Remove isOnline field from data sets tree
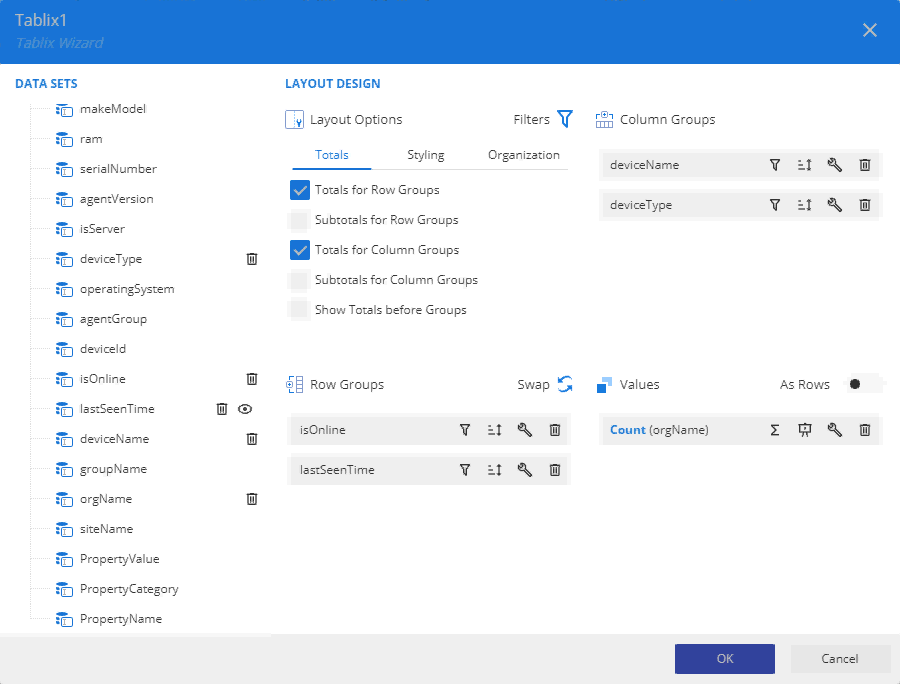900x684 pixels. (252, 379)
